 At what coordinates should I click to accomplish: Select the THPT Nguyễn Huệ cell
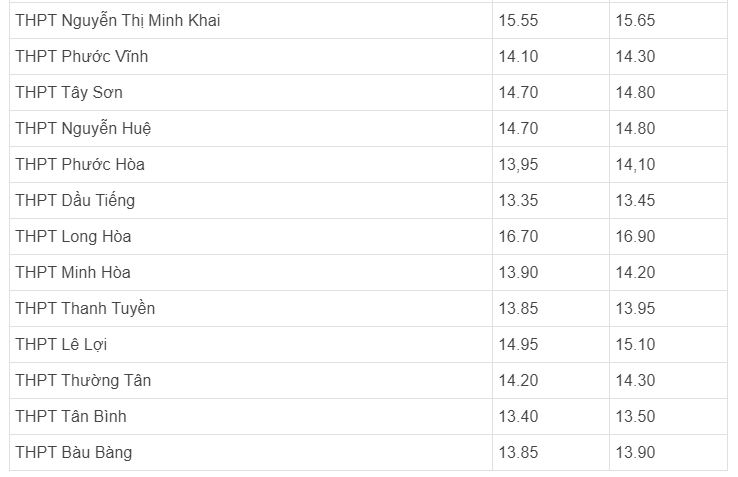(x=83, y=128)
